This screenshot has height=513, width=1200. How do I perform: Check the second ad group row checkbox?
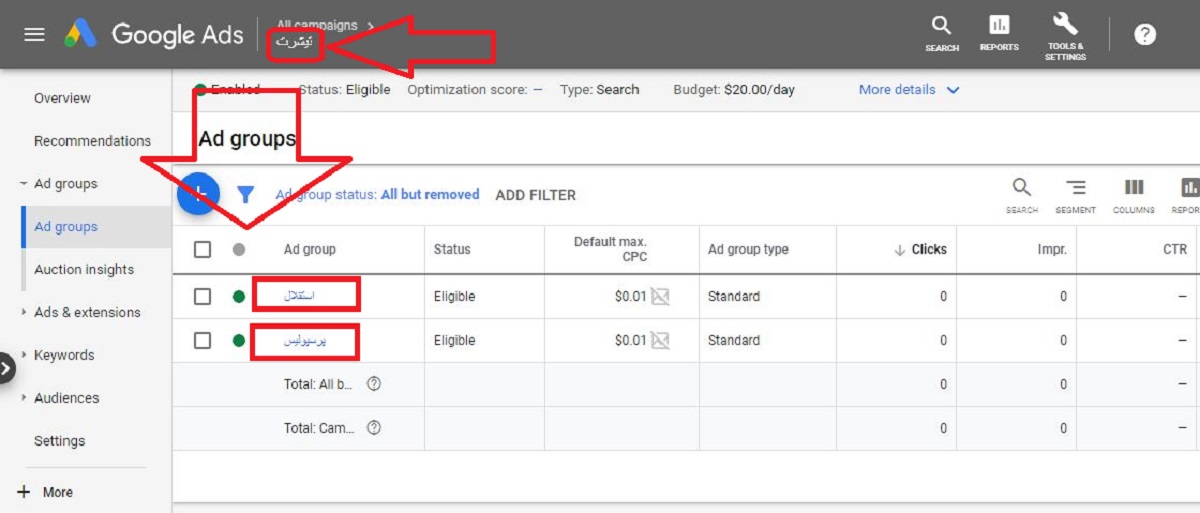(202, 340)
